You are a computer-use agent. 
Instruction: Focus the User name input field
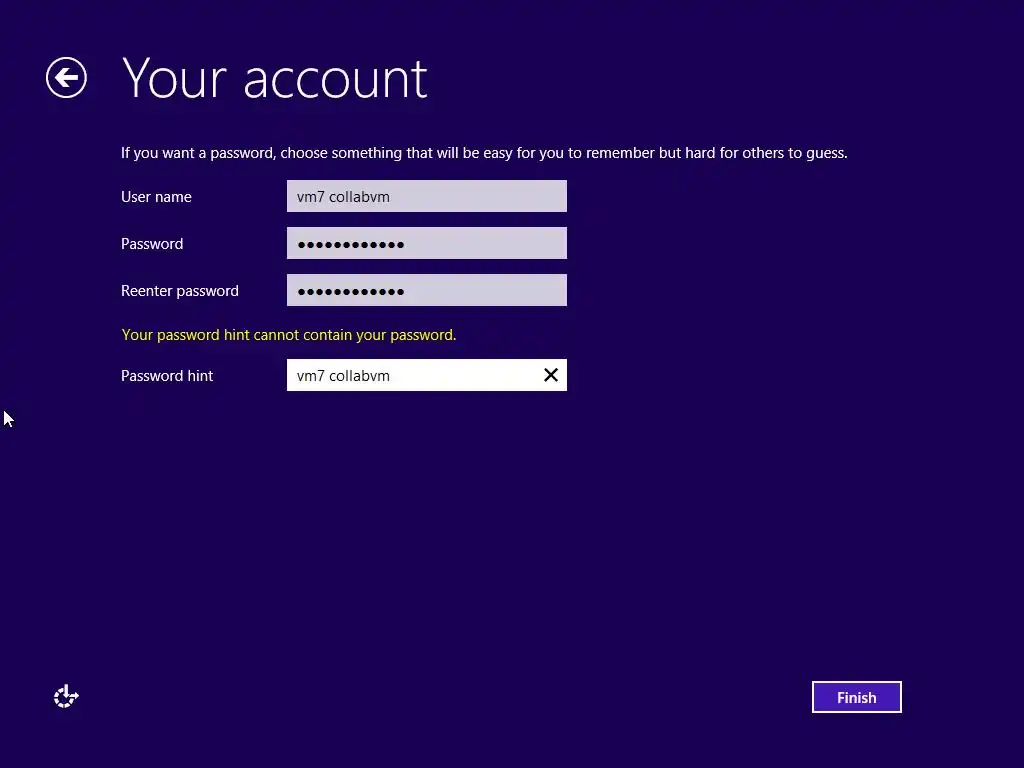point(426,196)
